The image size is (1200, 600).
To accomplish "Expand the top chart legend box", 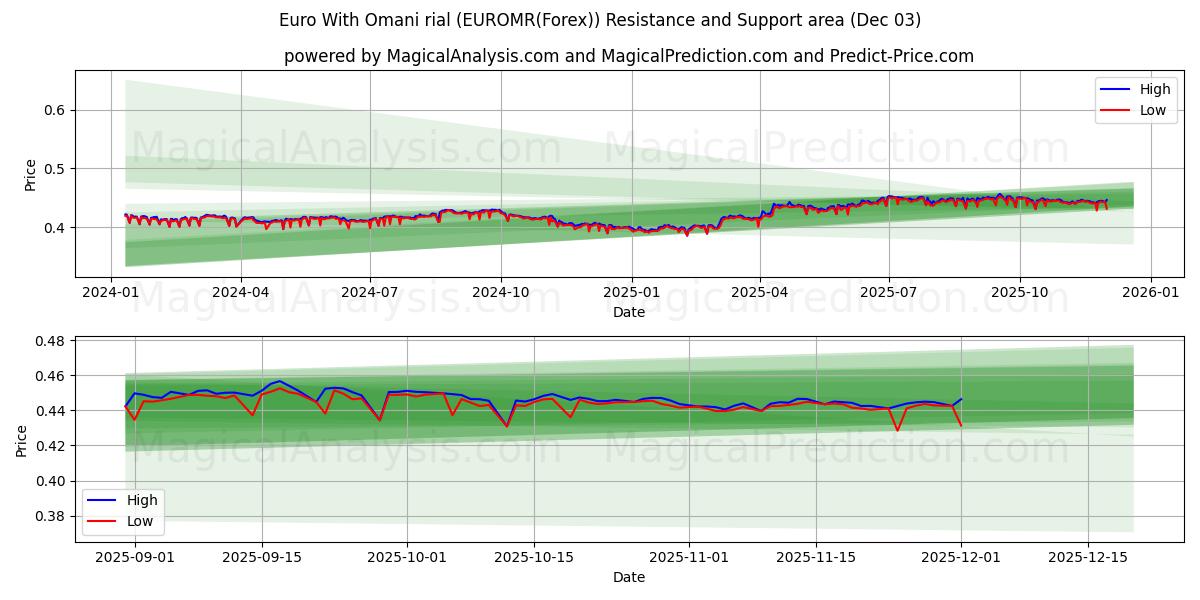I will (1135, 99).
